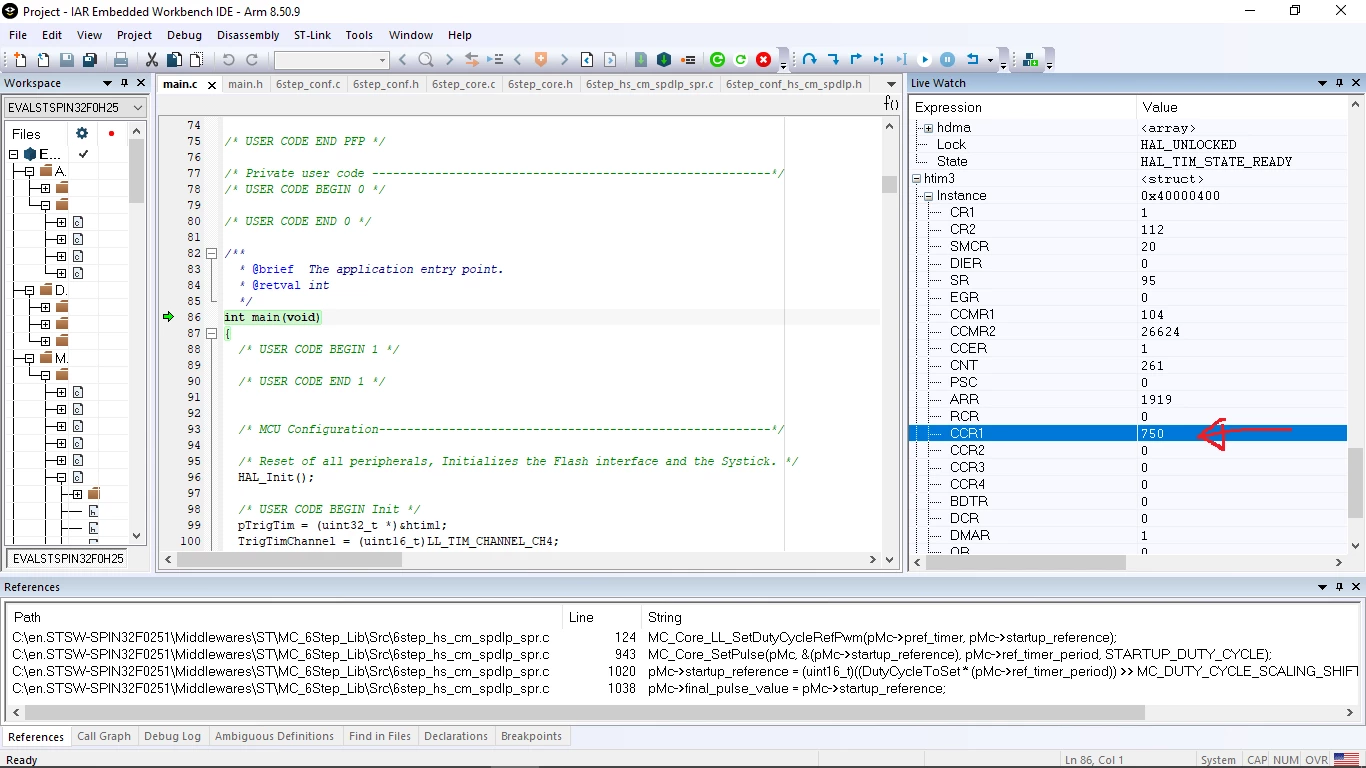This screenshot has width=1366, height=768.
Task: Switch to the 6step_core.c editor tab
Action: coord(463,84)
